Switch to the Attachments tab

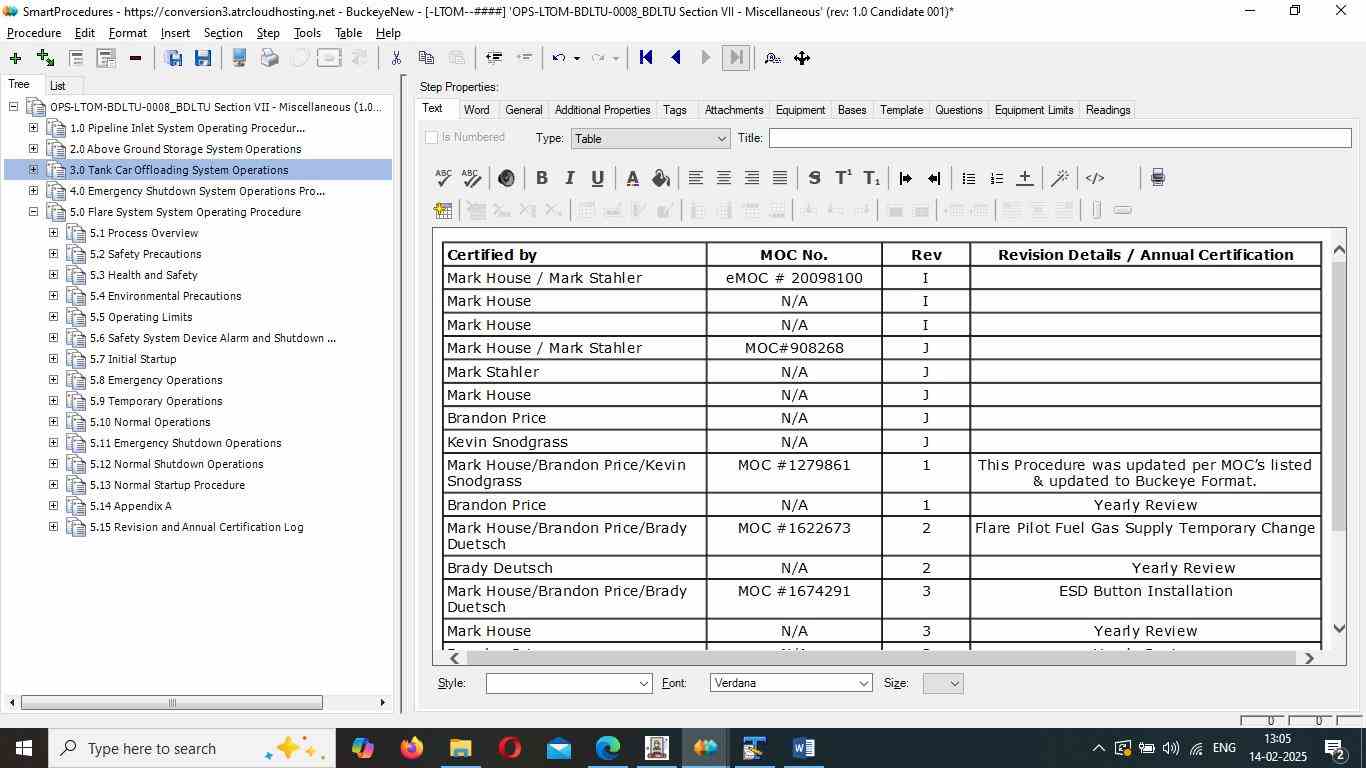734,110
